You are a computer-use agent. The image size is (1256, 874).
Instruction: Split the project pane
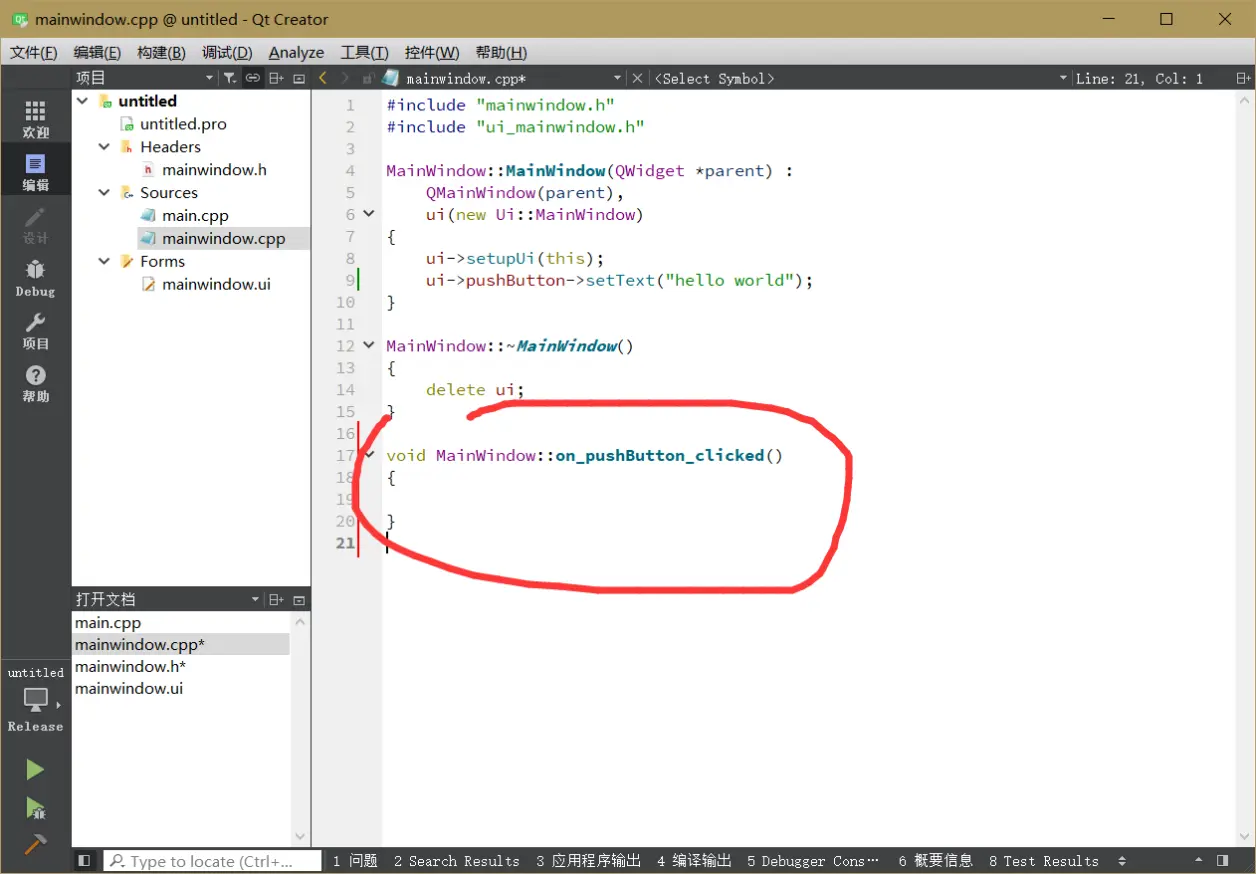(x=276, y=78)
